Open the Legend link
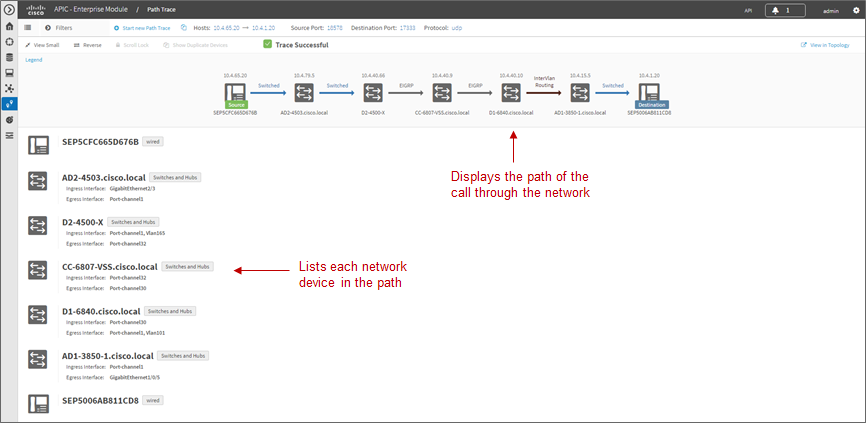868x423 pixels. tap(34, 60)
